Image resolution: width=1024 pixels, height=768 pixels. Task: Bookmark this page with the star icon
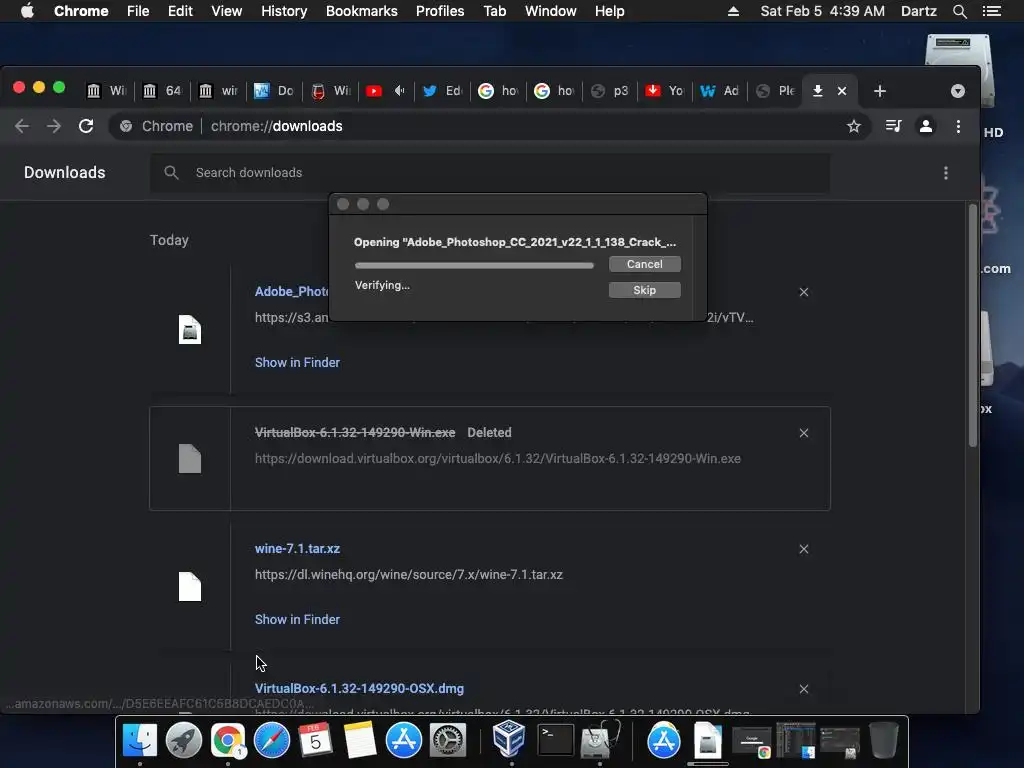[x=854, y=126]
